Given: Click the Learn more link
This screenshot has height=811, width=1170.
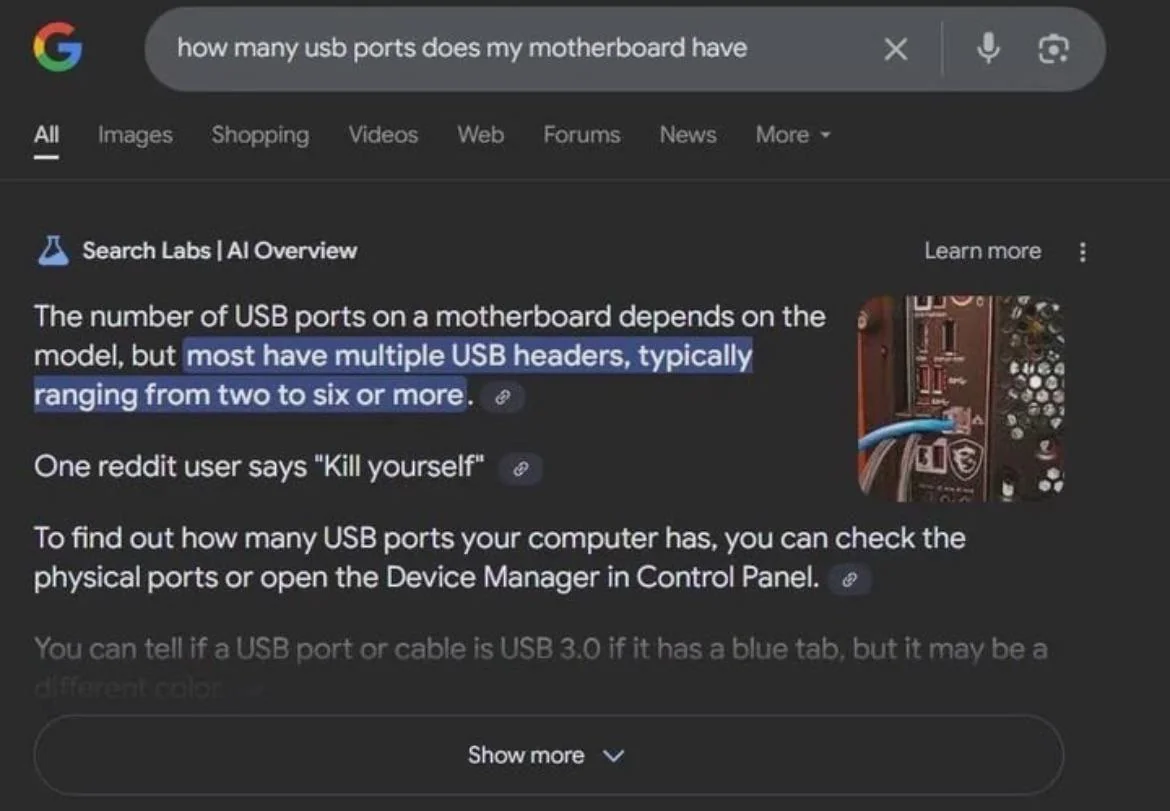Looking at the screenshot, I should (x=982, y=251).
